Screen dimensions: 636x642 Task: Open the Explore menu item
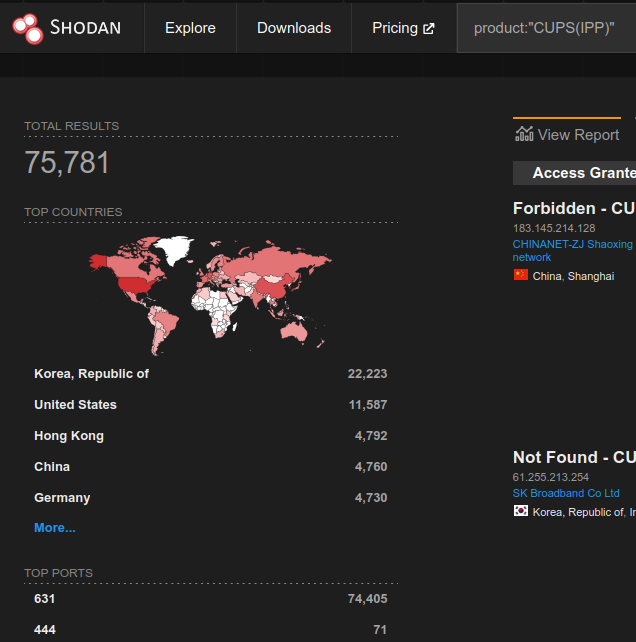pyautogui.click(x=190, y=28)
